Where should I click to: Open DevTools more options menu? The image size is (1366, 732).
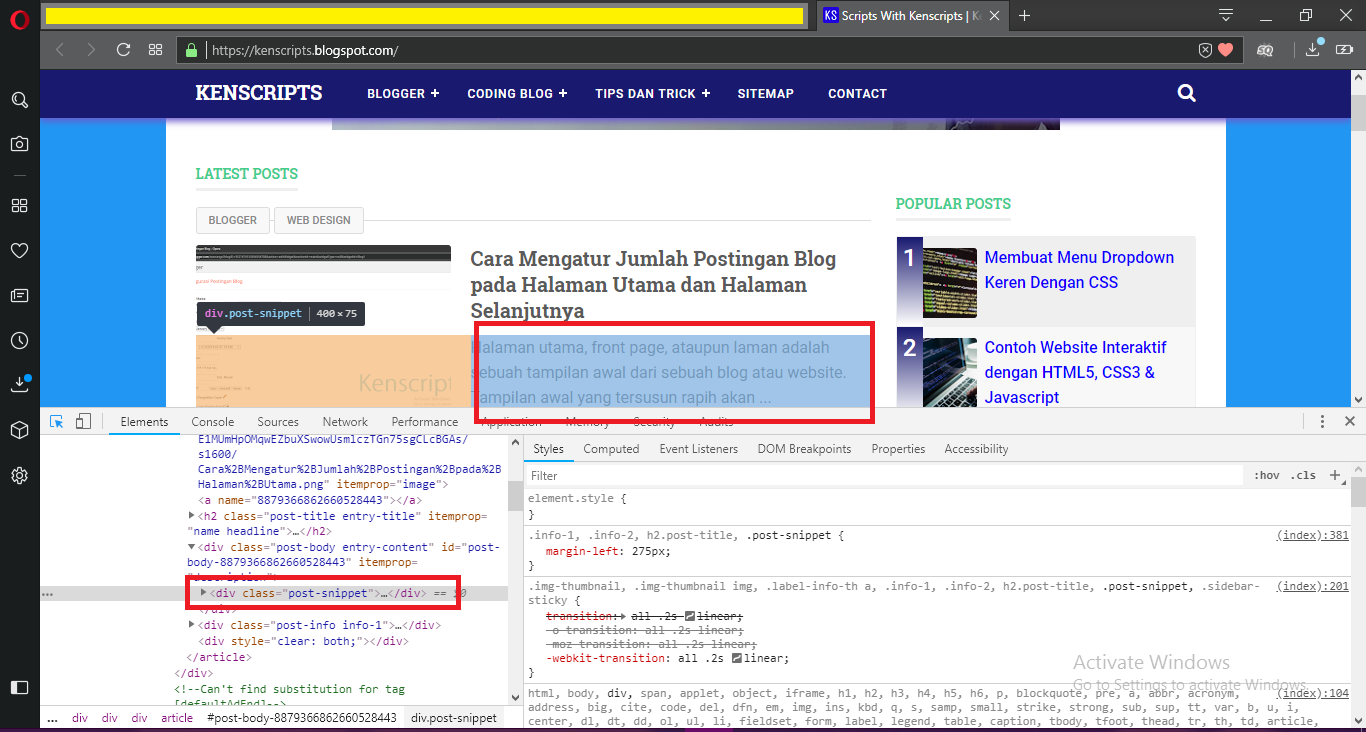pos(1322,422)
